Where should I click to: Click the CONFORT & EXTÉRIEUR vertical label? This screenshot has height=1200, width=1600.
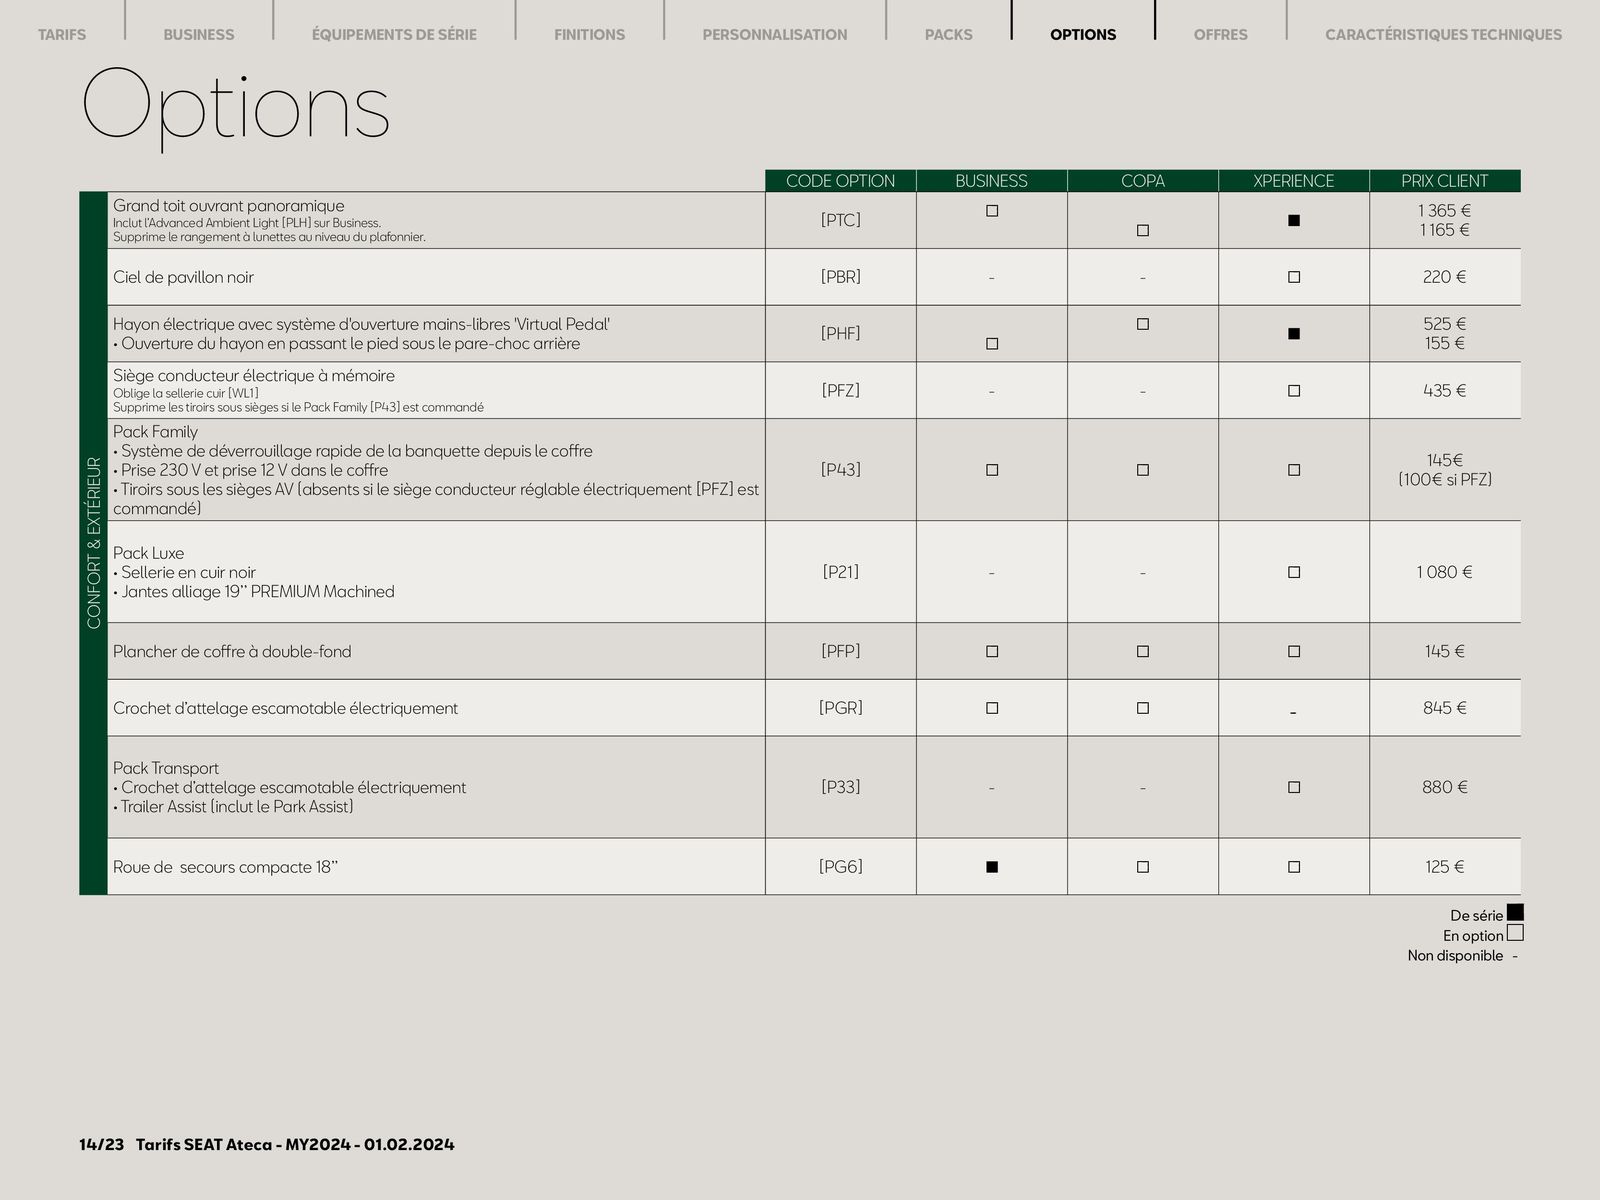pos(94,543)
